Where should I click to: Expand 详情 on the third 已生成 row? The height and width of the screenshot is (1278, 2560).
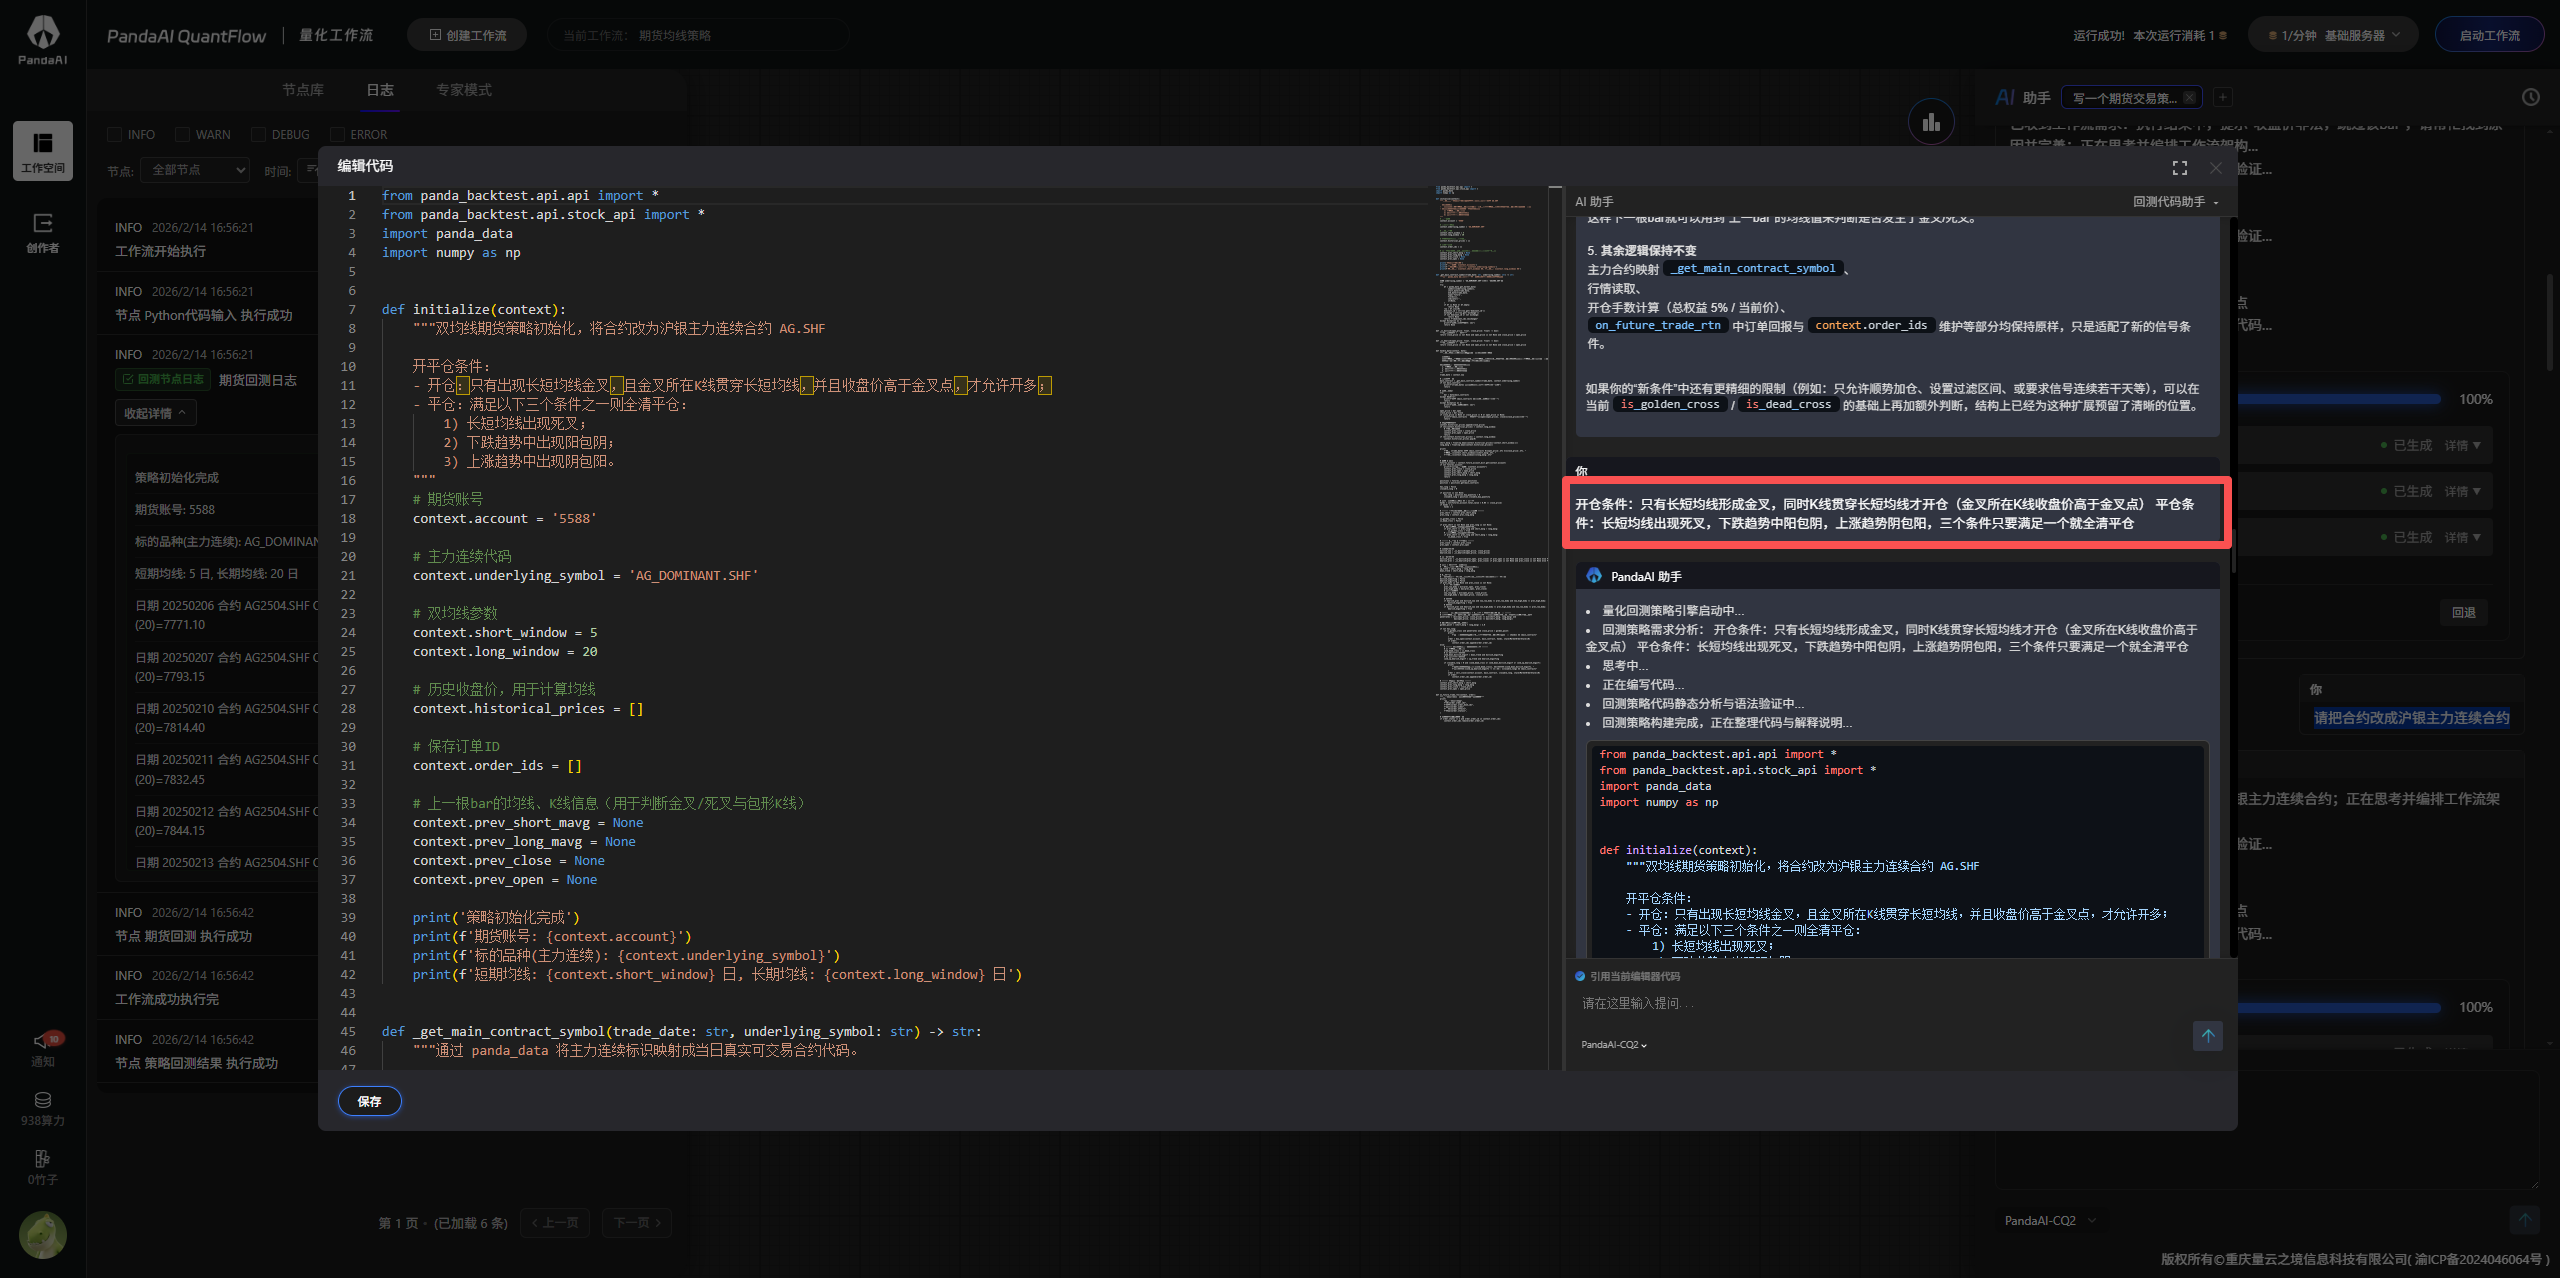(x=2462, y=538)
